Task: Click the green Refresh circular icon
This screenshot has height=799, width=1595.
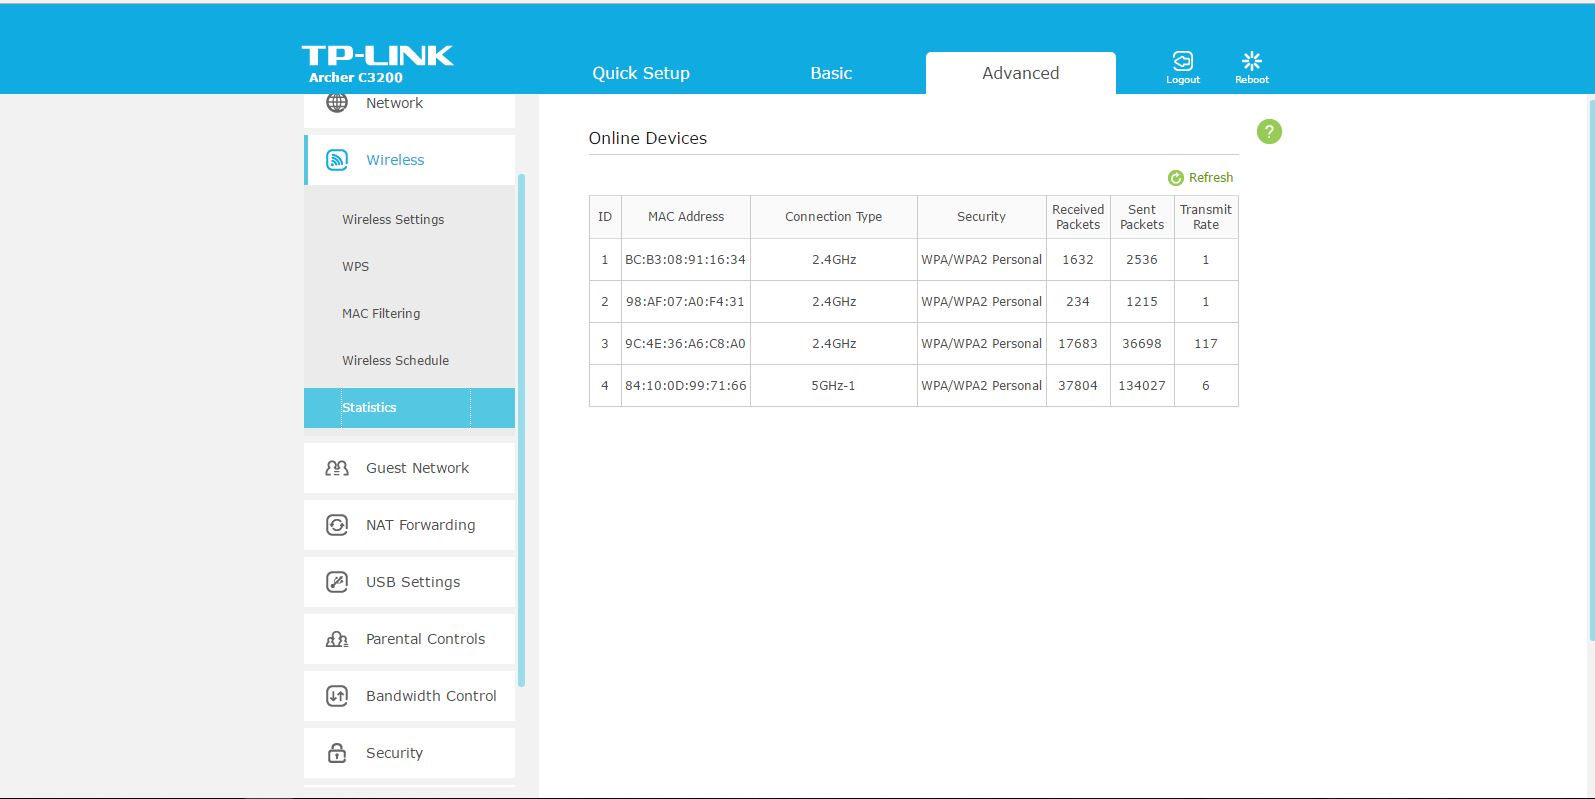Action: (1176, 178)
